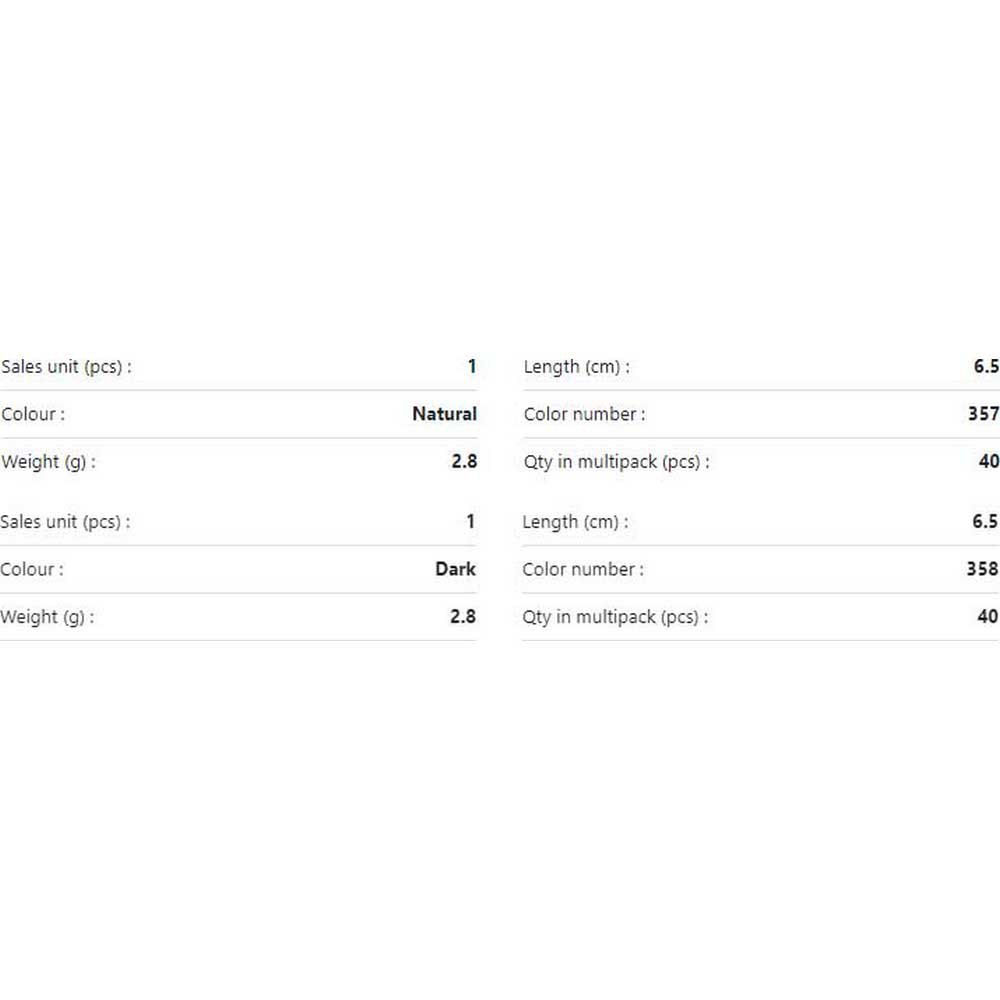
Task: Click the Natural colour value
Action: (x=445, y=414)
